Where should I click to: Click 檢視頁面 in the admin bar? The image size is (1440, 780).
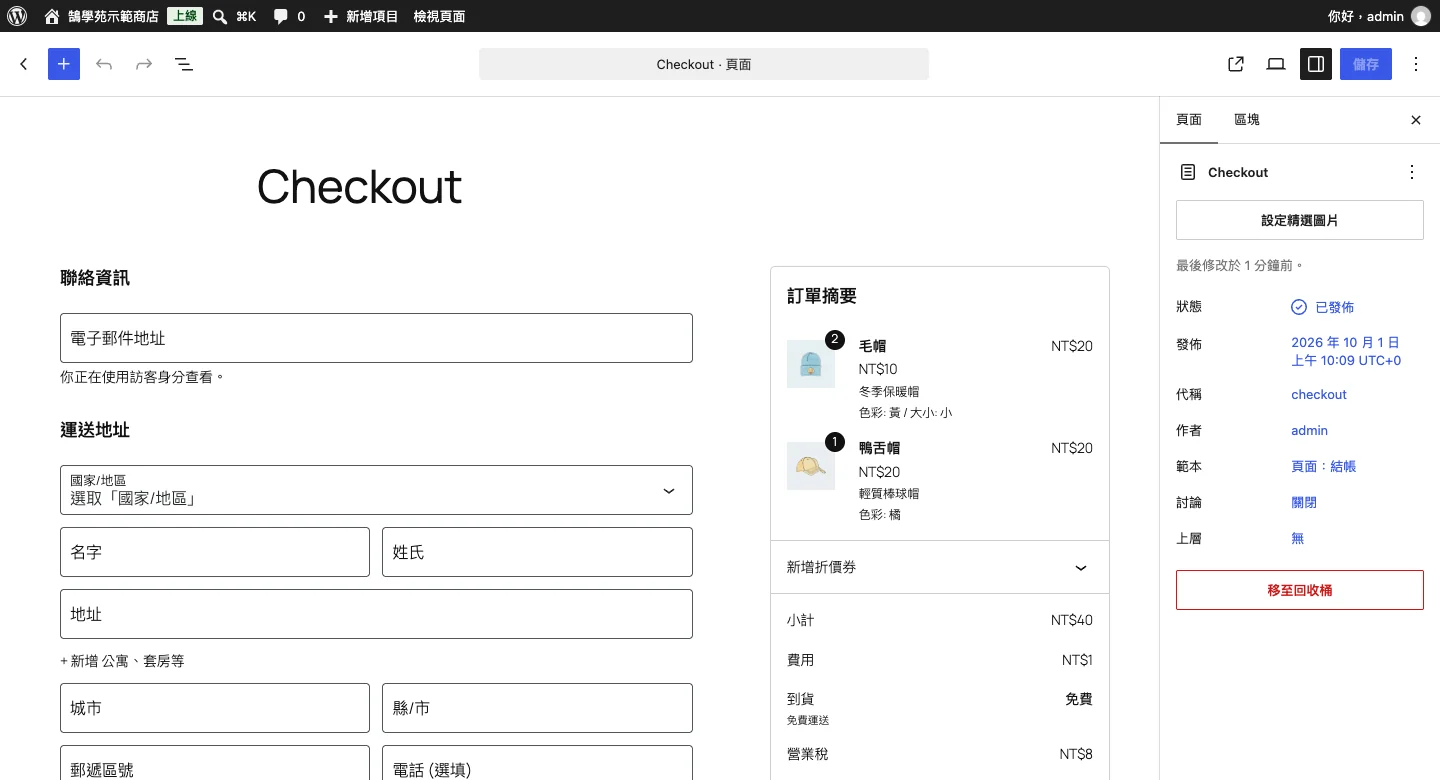click(x=439, y=16)
